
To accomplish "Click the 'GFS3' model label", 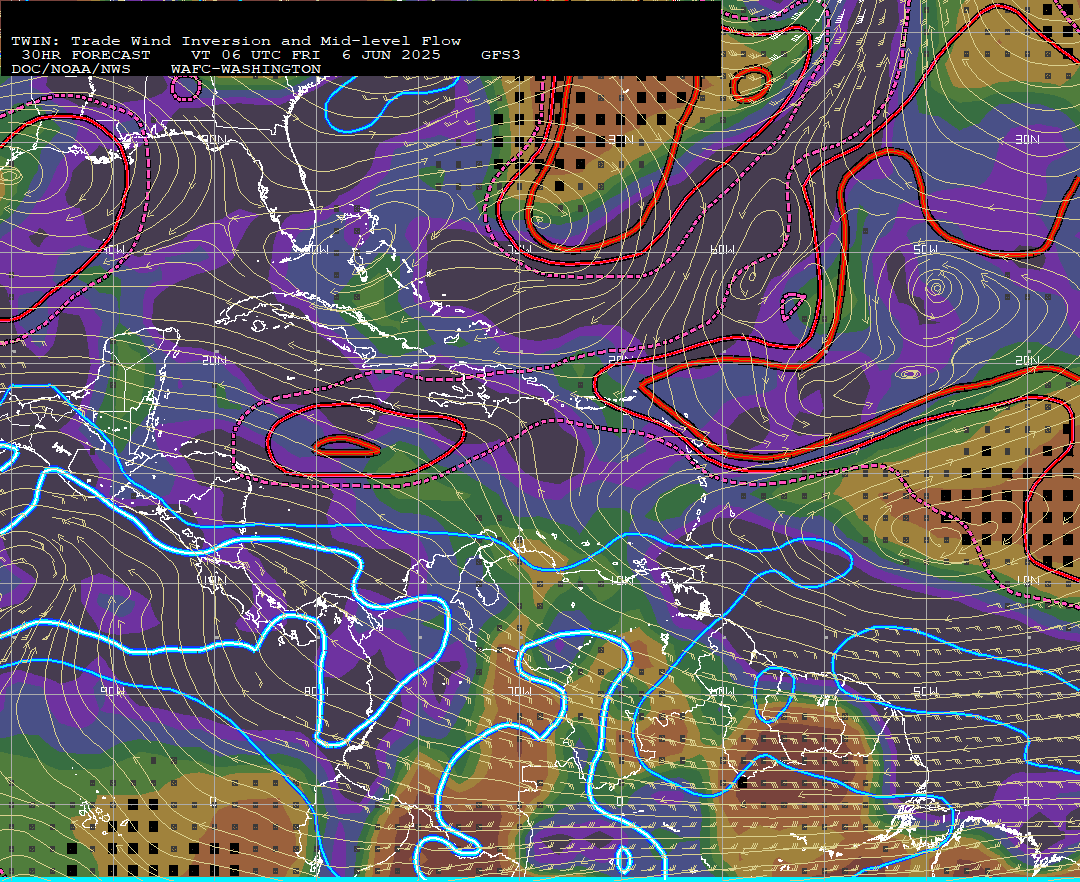I will [501, 55].
